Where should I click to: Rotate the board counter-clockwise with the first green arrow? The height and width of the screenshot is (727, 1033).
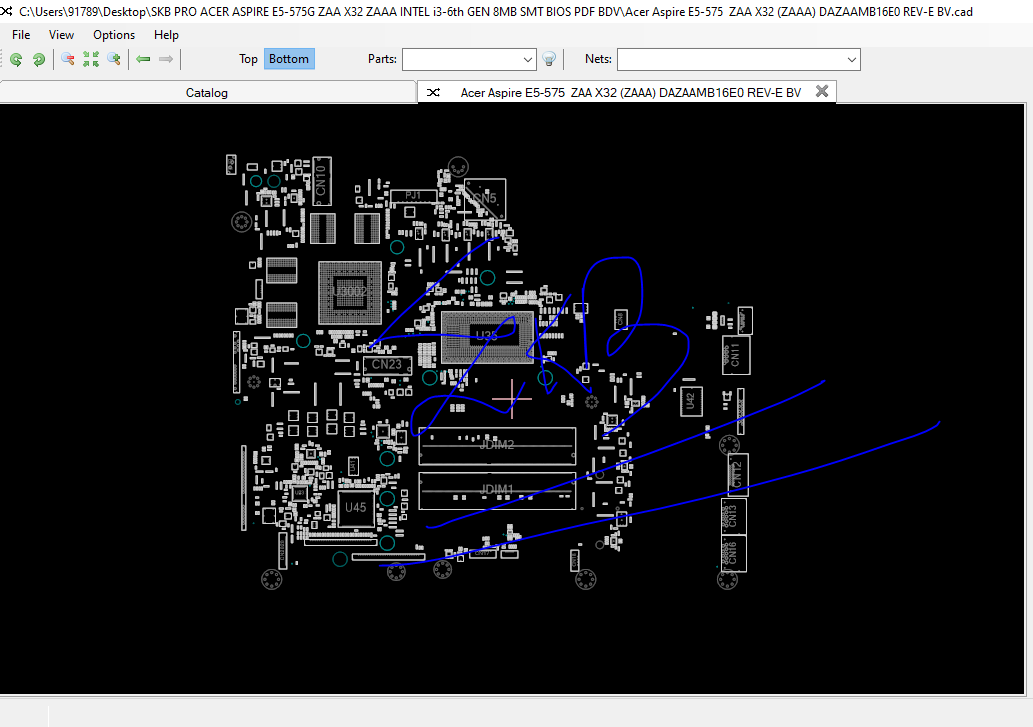[x=16, y=59]
